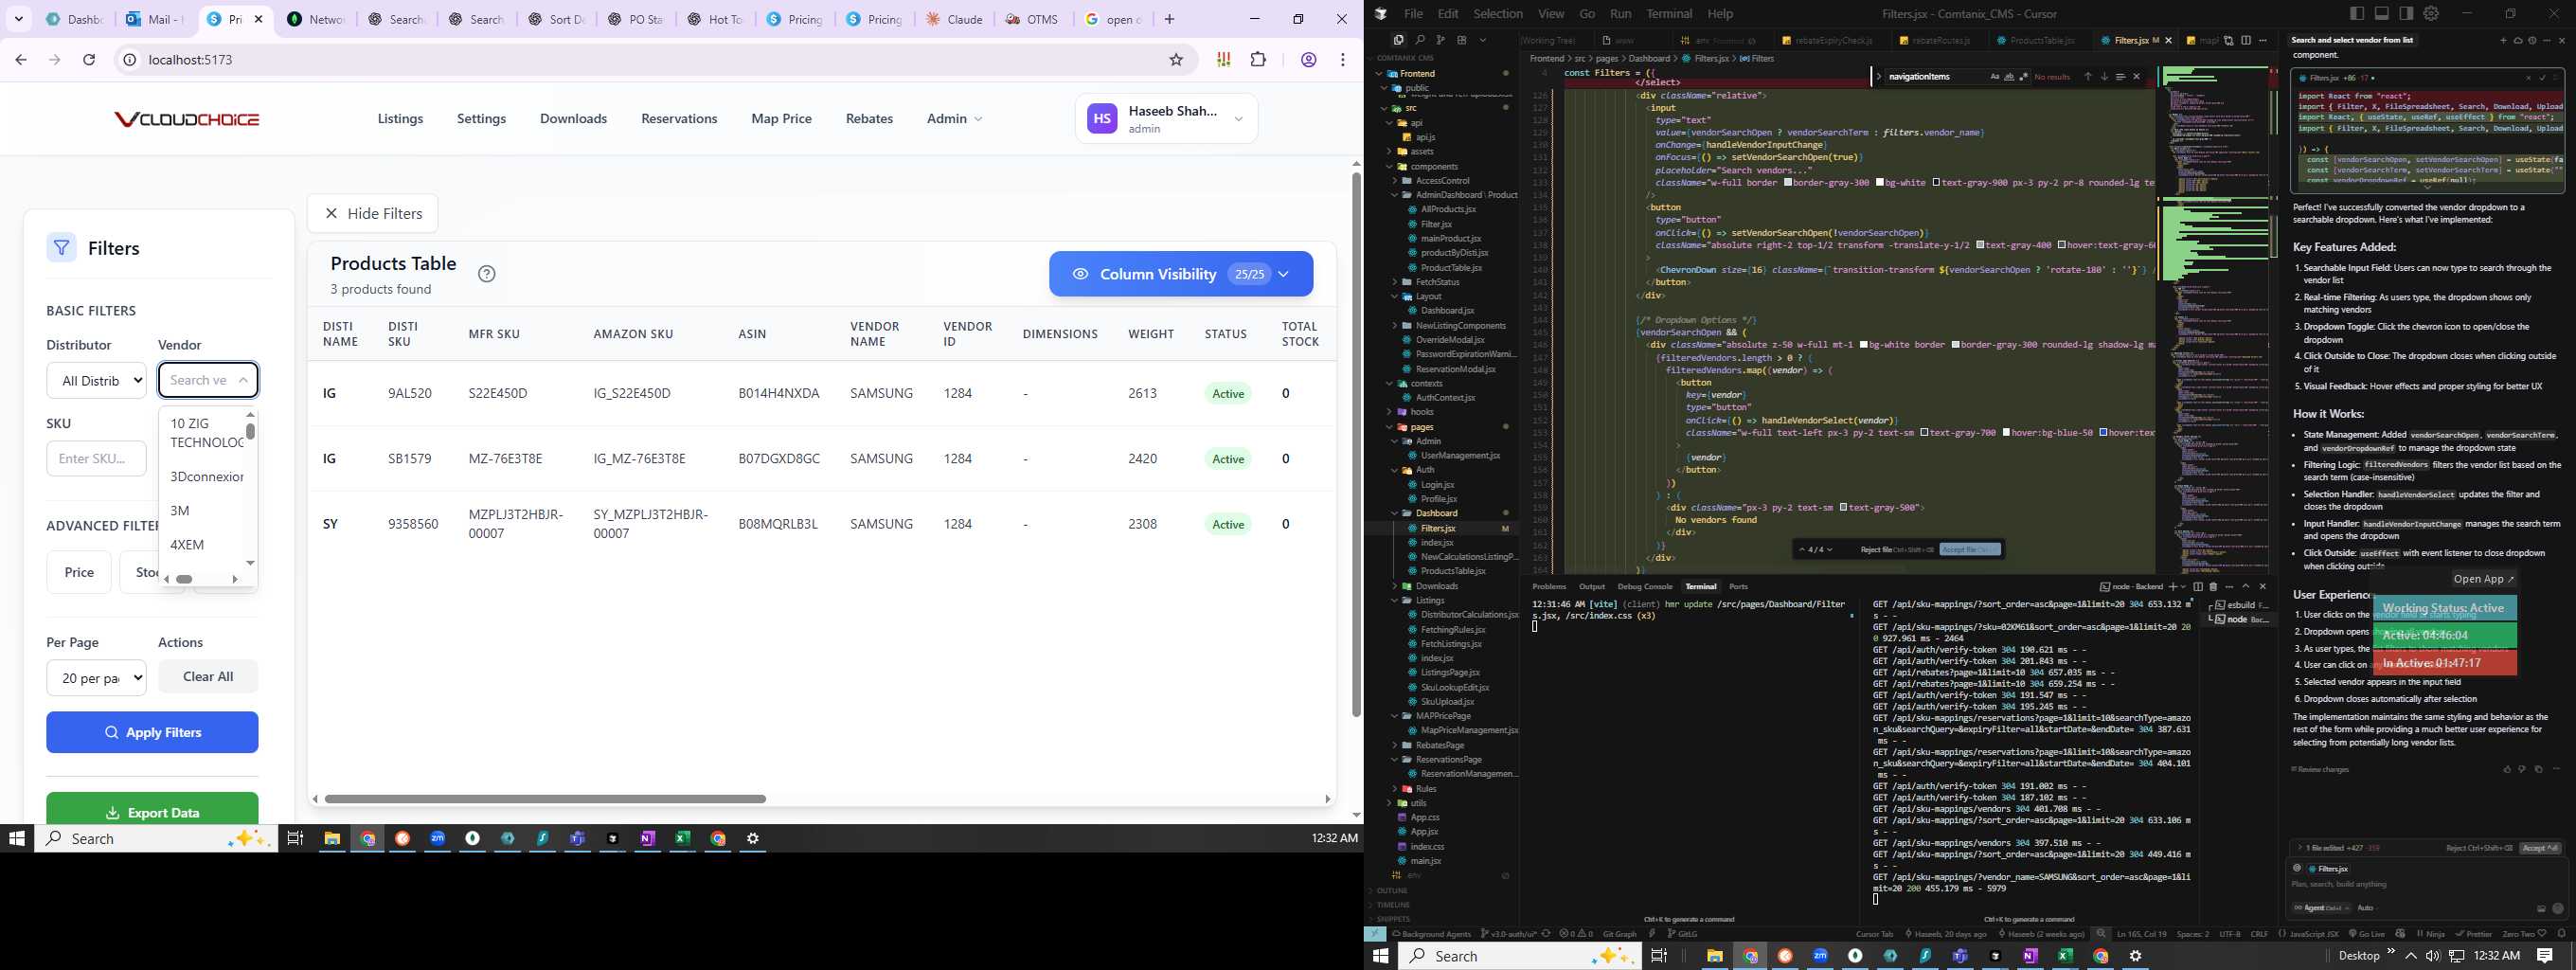
Task: Give a thumbs up on the chat response
Action: tap(2507, 769)
